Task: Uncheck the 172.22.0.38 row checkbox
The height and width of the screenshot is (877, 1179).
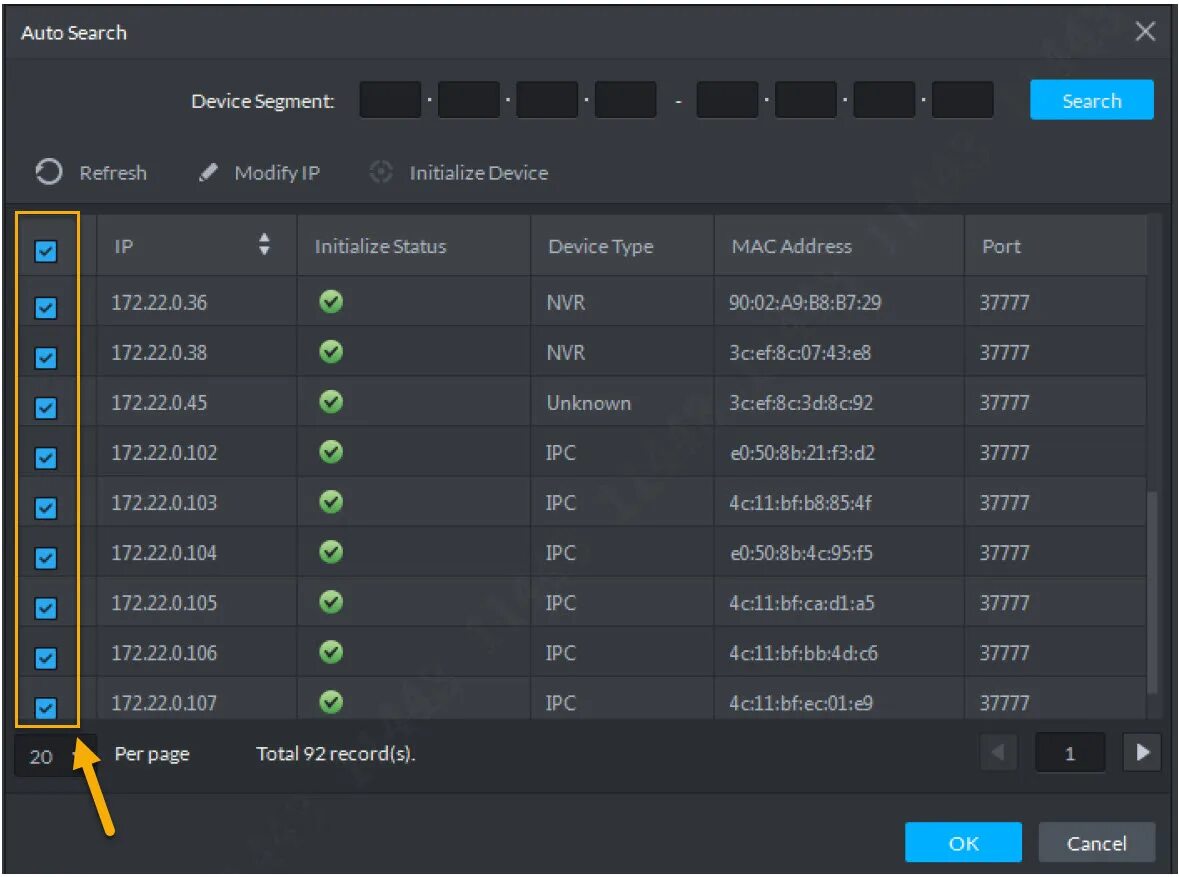Action: coord(46,358)
